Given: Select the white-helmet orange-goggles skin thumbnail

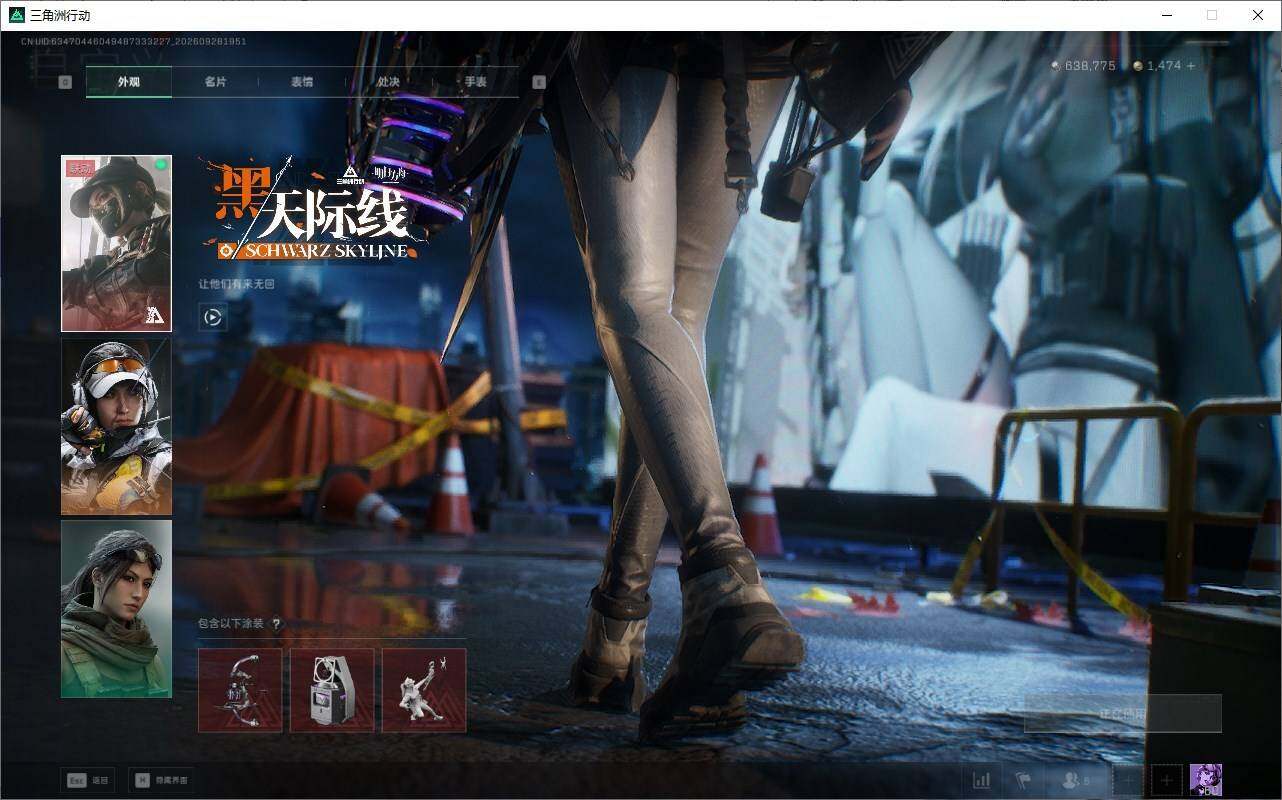Looking at the screenshot, I should pyautogui.click(x=116, y=426).
